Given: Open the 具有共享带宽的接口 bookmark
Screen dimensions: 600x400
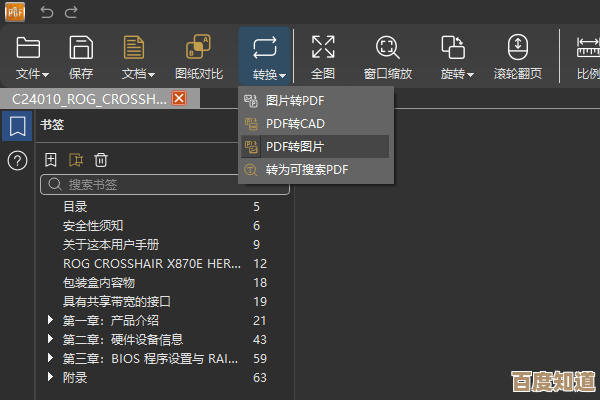Looking at the screenshot, I should pos(117,302).
